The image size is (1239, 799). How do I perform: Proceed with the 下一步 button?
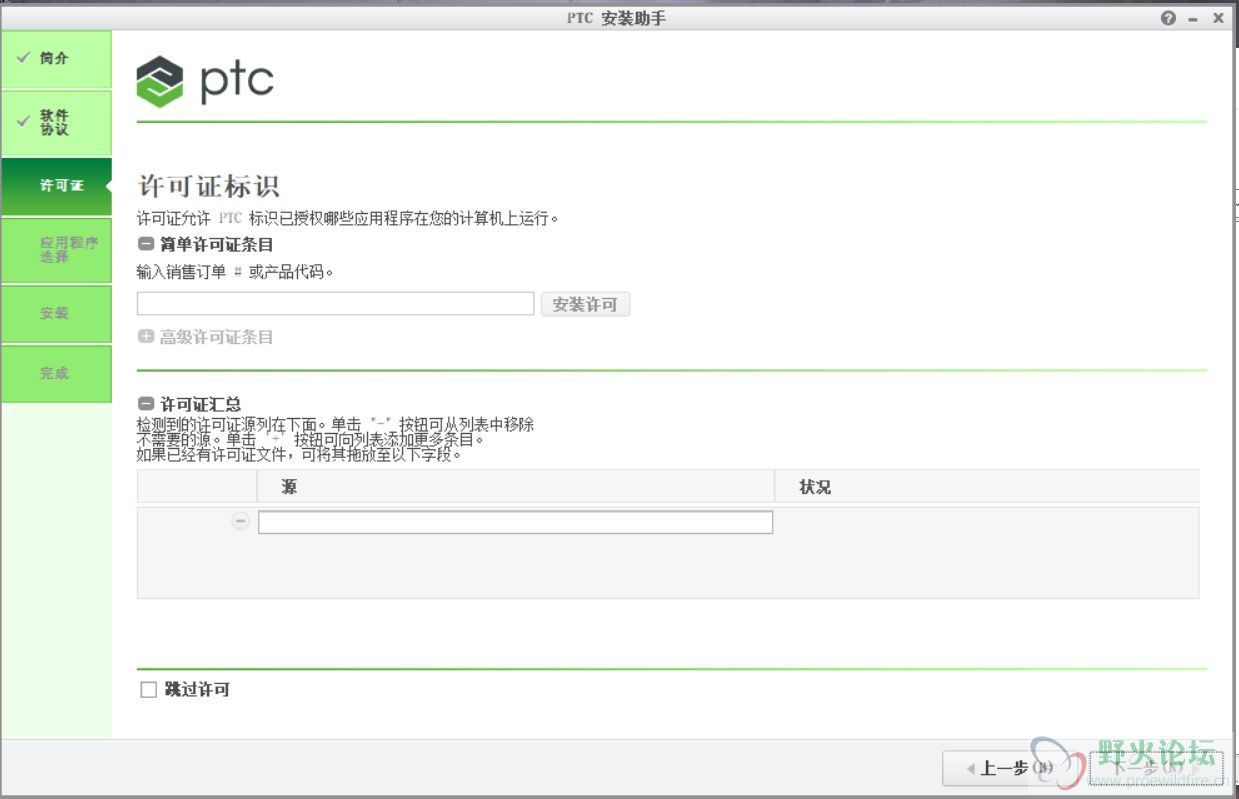point(1156,768)
